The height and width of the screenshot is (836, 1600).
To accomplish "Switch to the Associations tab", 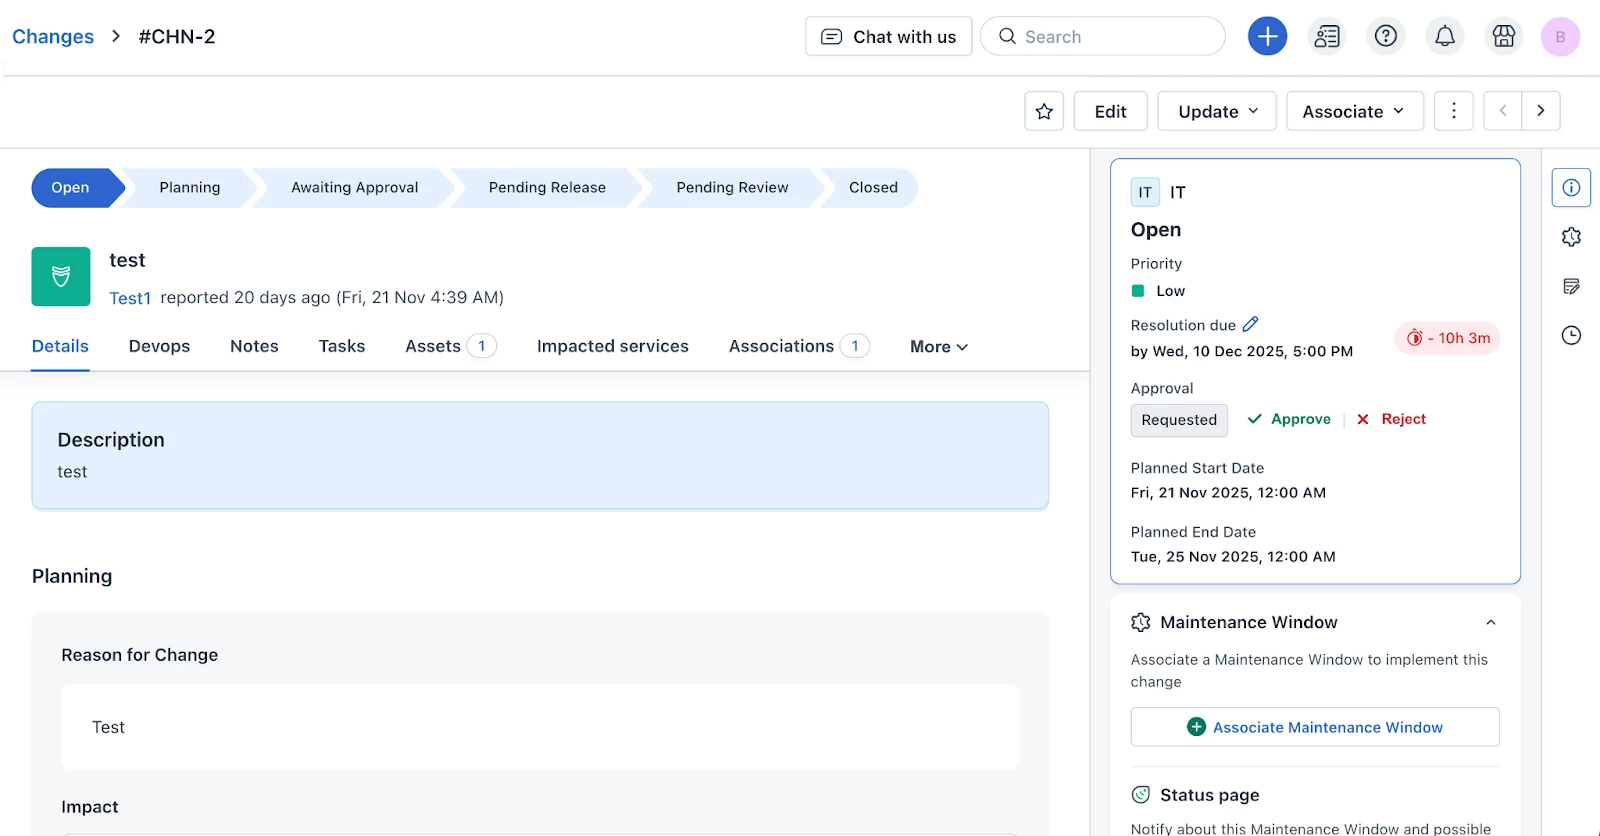I will [x=799, y=346].
